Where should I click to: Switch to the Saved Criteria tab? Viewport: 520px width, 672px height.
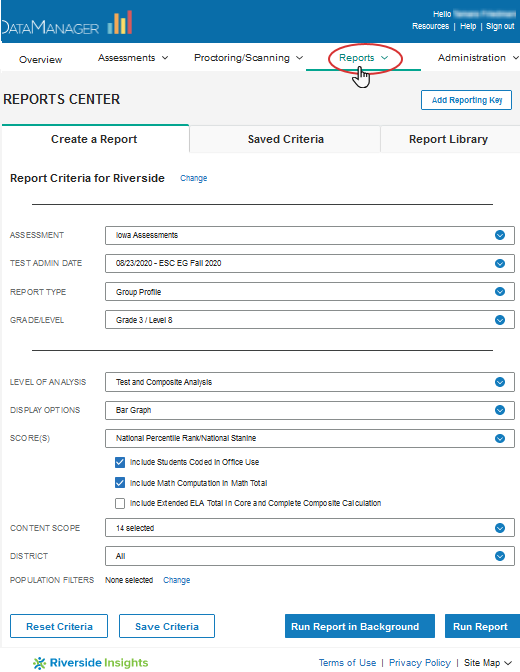pos(286,139)
